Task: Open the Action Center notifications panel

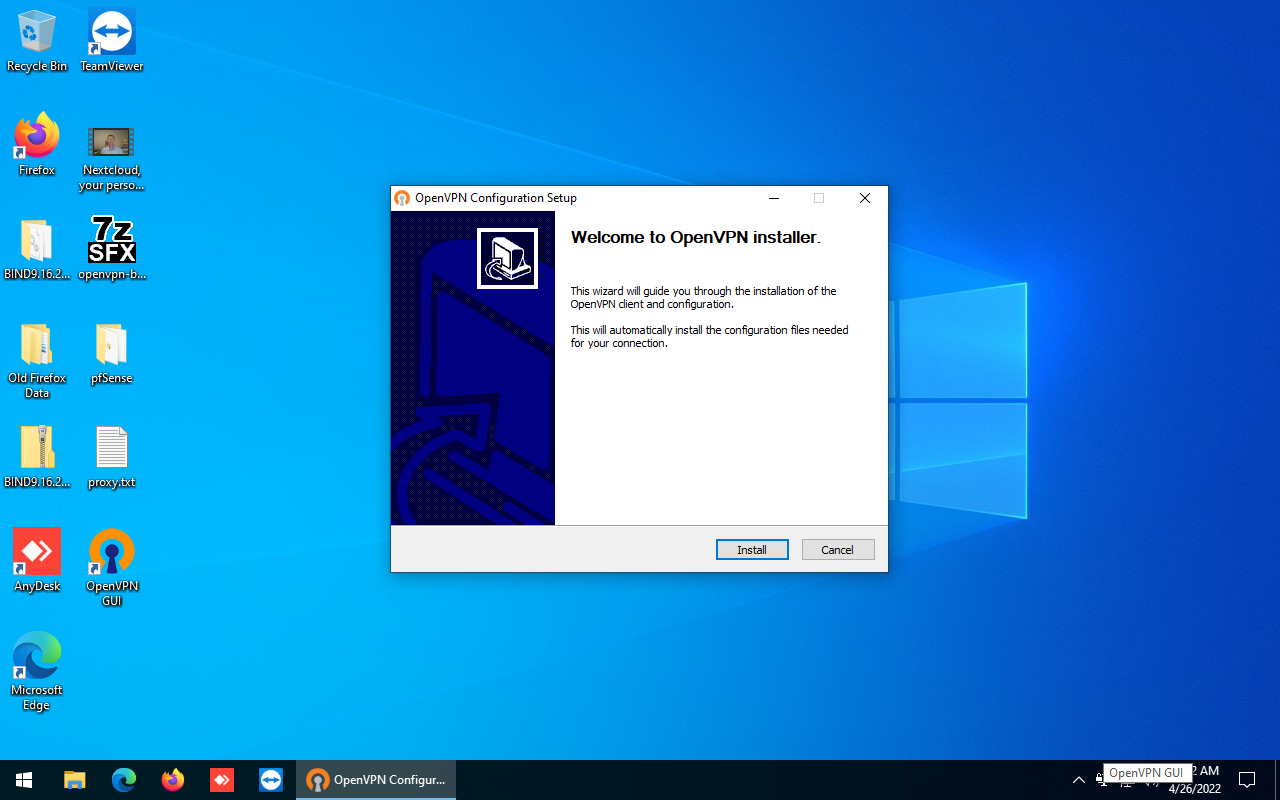Action: 1247,779
